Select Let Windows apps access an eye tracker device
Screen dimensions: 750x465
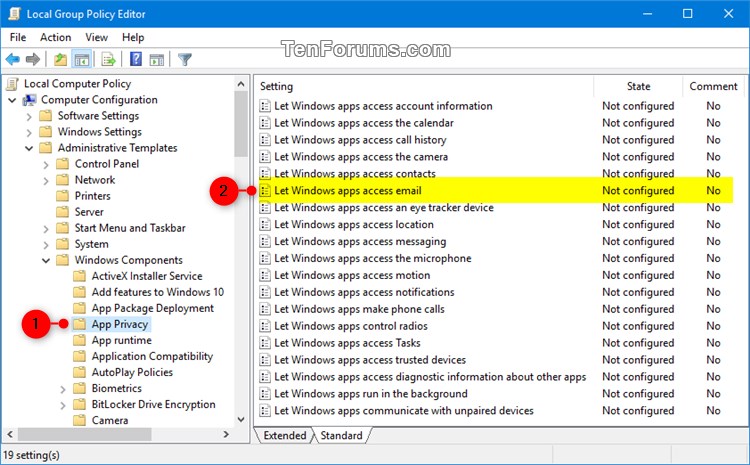click(384, 208)
